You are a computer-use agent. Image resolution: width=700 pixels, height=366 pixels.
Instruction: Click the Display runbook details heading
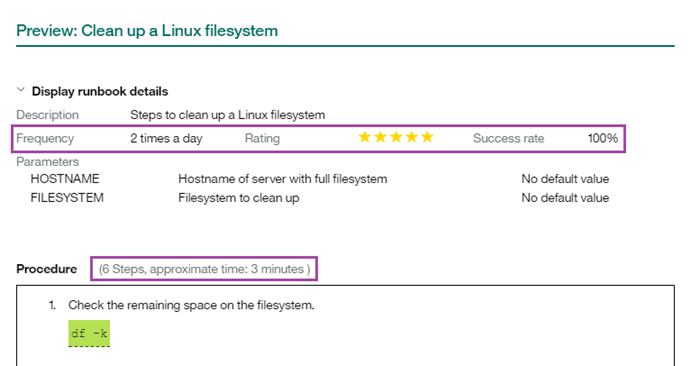point(100,92)
